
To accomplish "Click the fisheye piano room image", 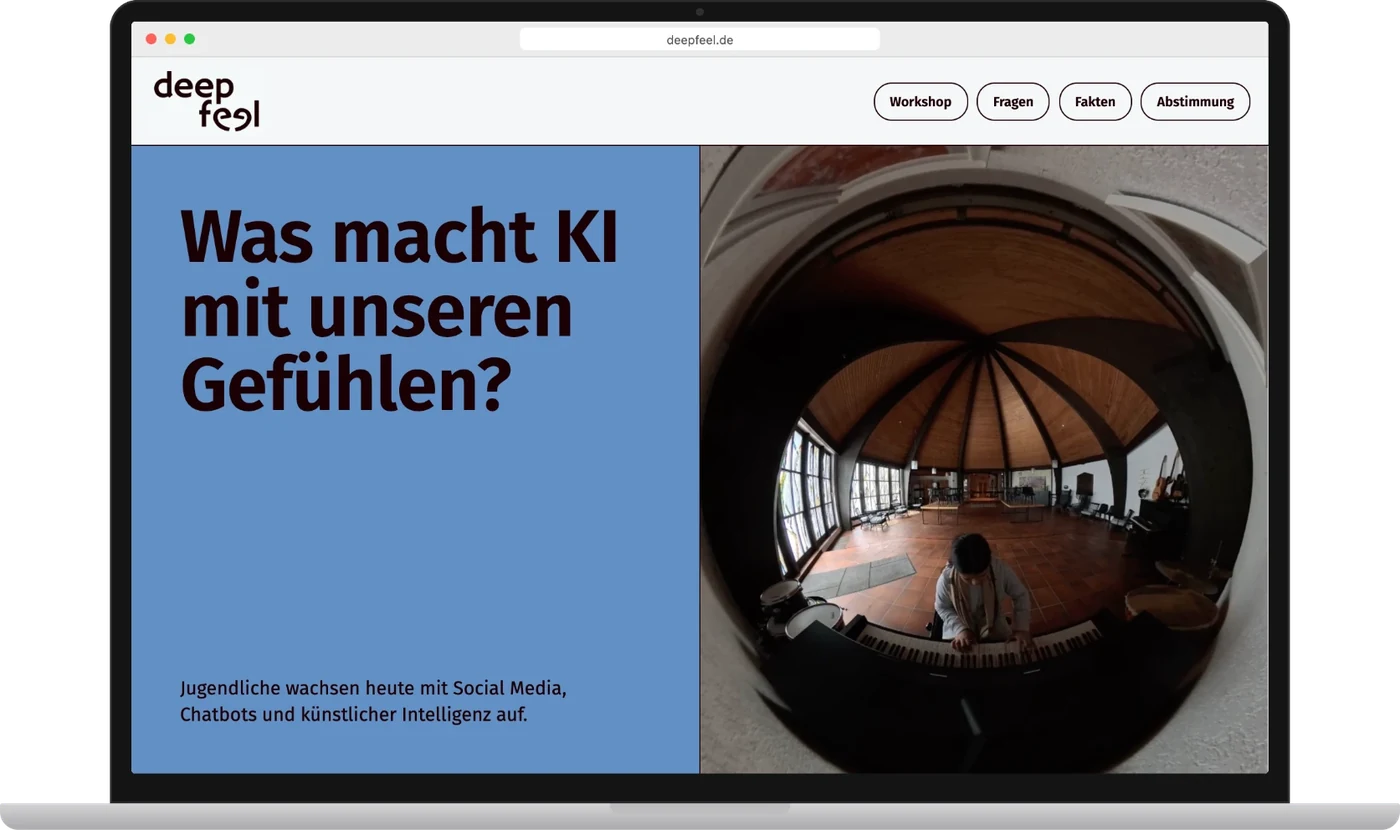I will click(984, 459).
